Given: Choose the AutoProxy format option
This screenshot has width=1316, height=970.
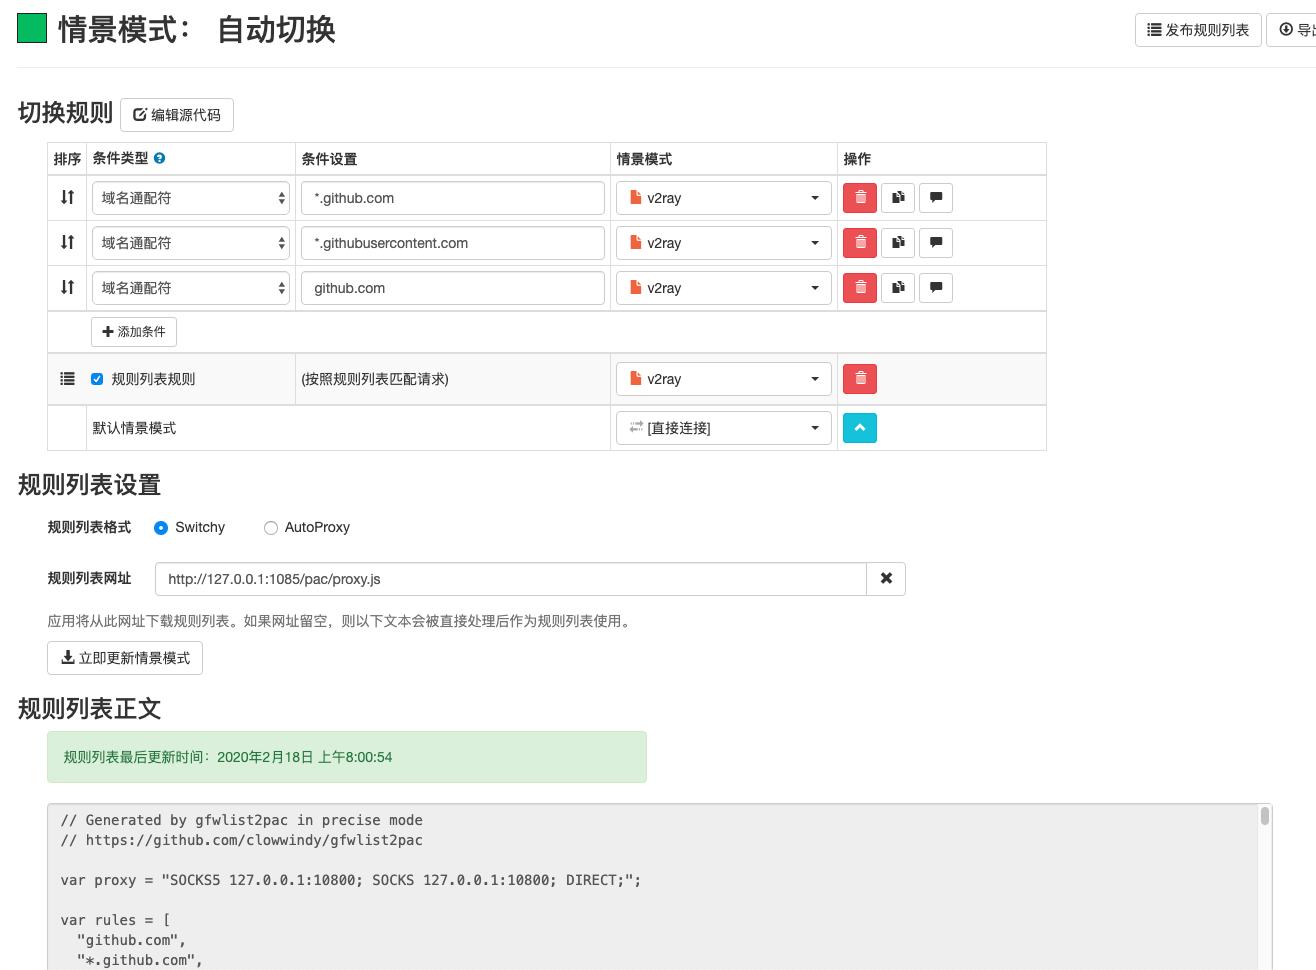Looking at the screenshot, I should coord(270,527).
